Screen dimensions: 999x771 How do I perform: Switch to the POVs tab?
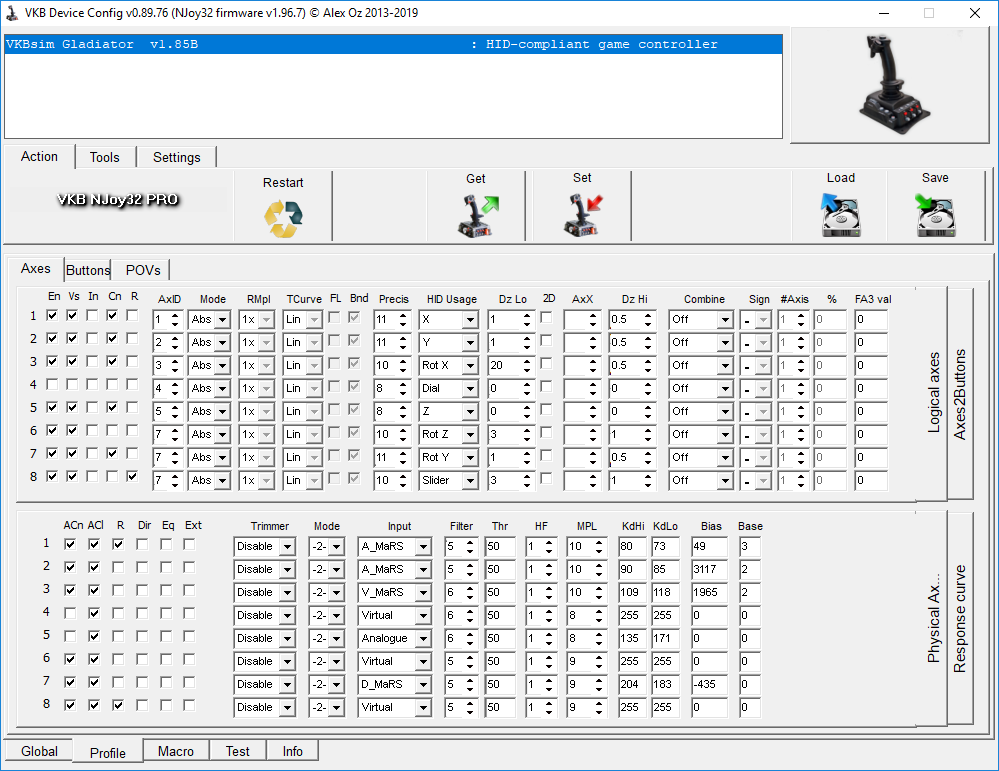click(143, 270)
